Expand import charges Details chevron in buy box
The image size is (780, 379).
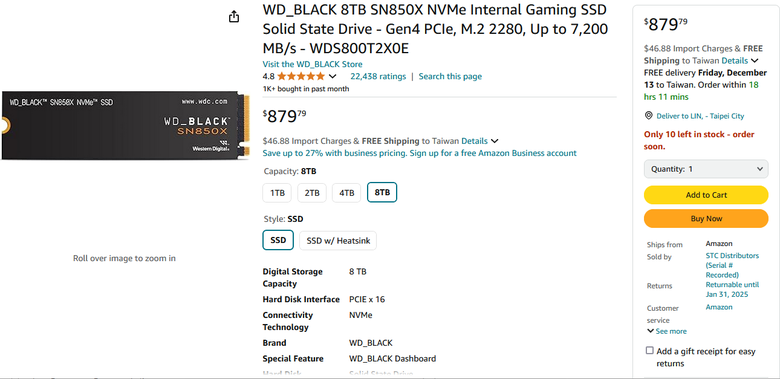755,61
